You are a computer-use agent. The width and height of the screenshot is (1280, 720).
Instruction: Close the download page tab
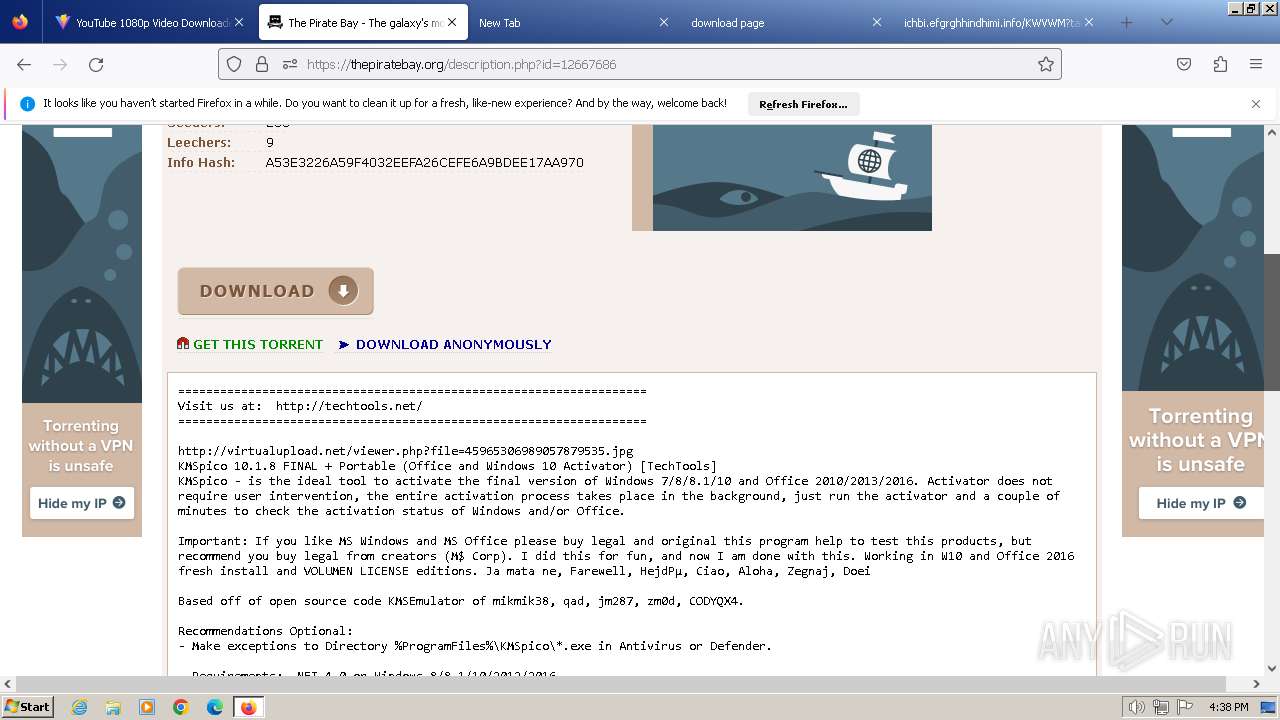(877, 22)
